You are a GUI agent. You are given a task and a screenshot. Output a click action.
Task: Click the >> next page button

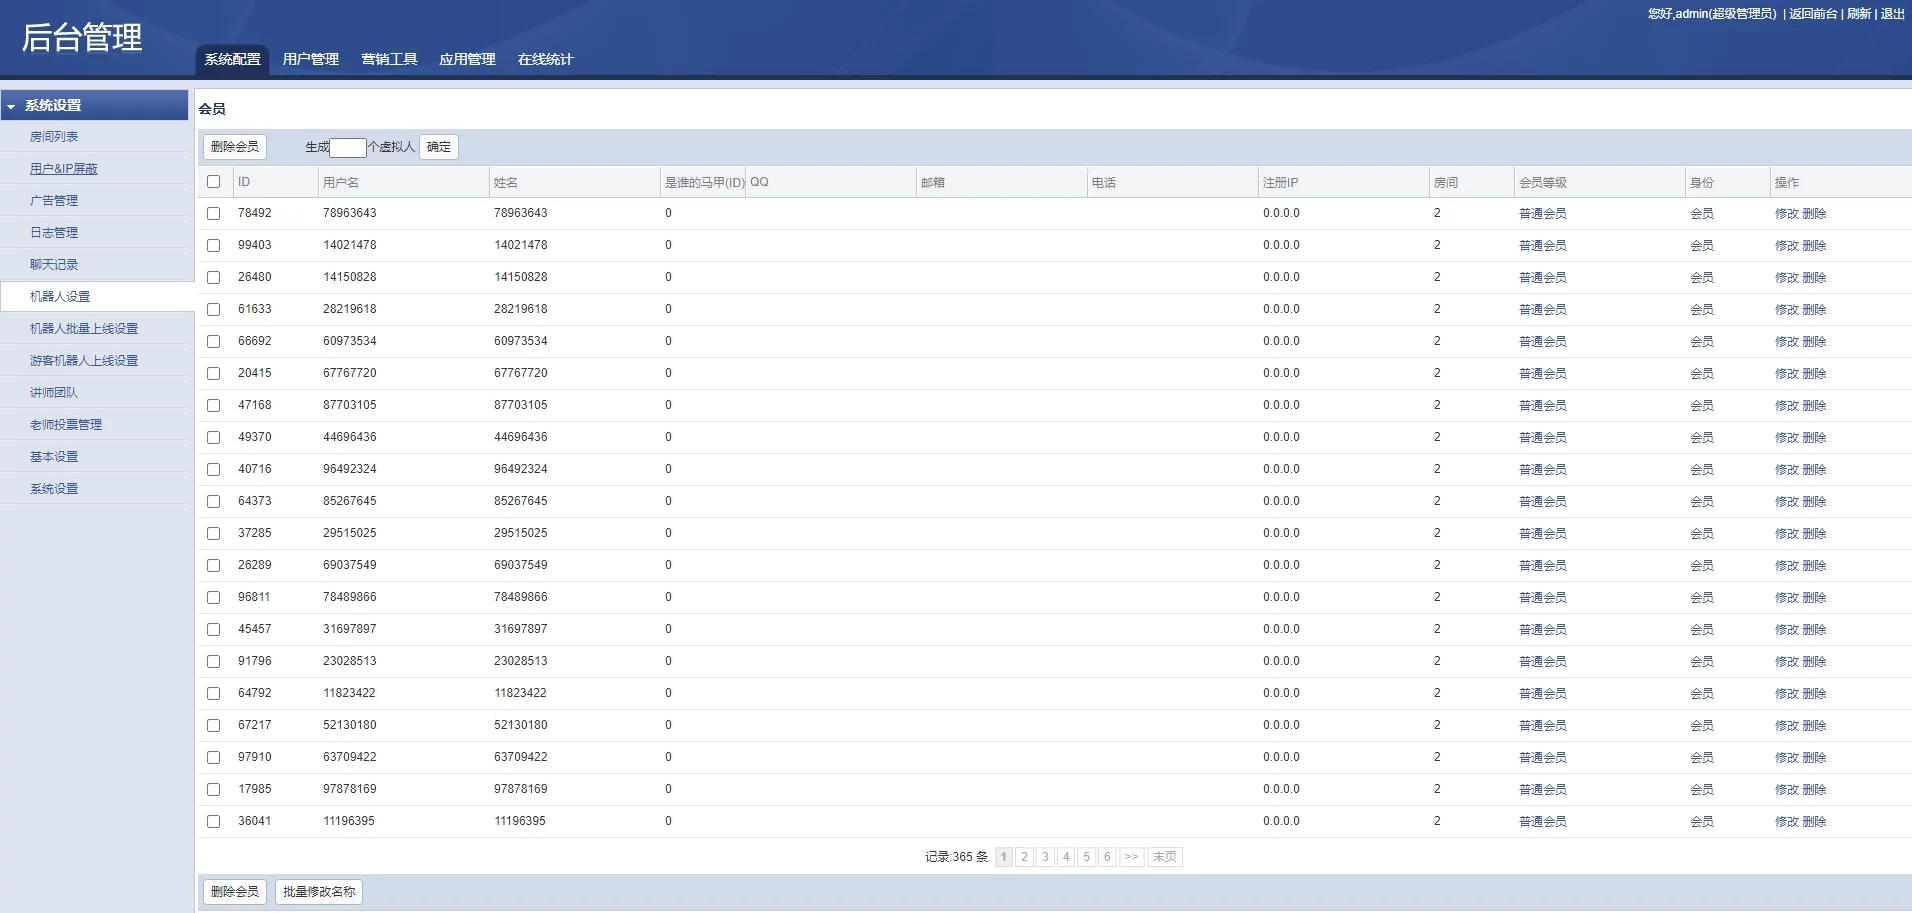point(1131,857)
